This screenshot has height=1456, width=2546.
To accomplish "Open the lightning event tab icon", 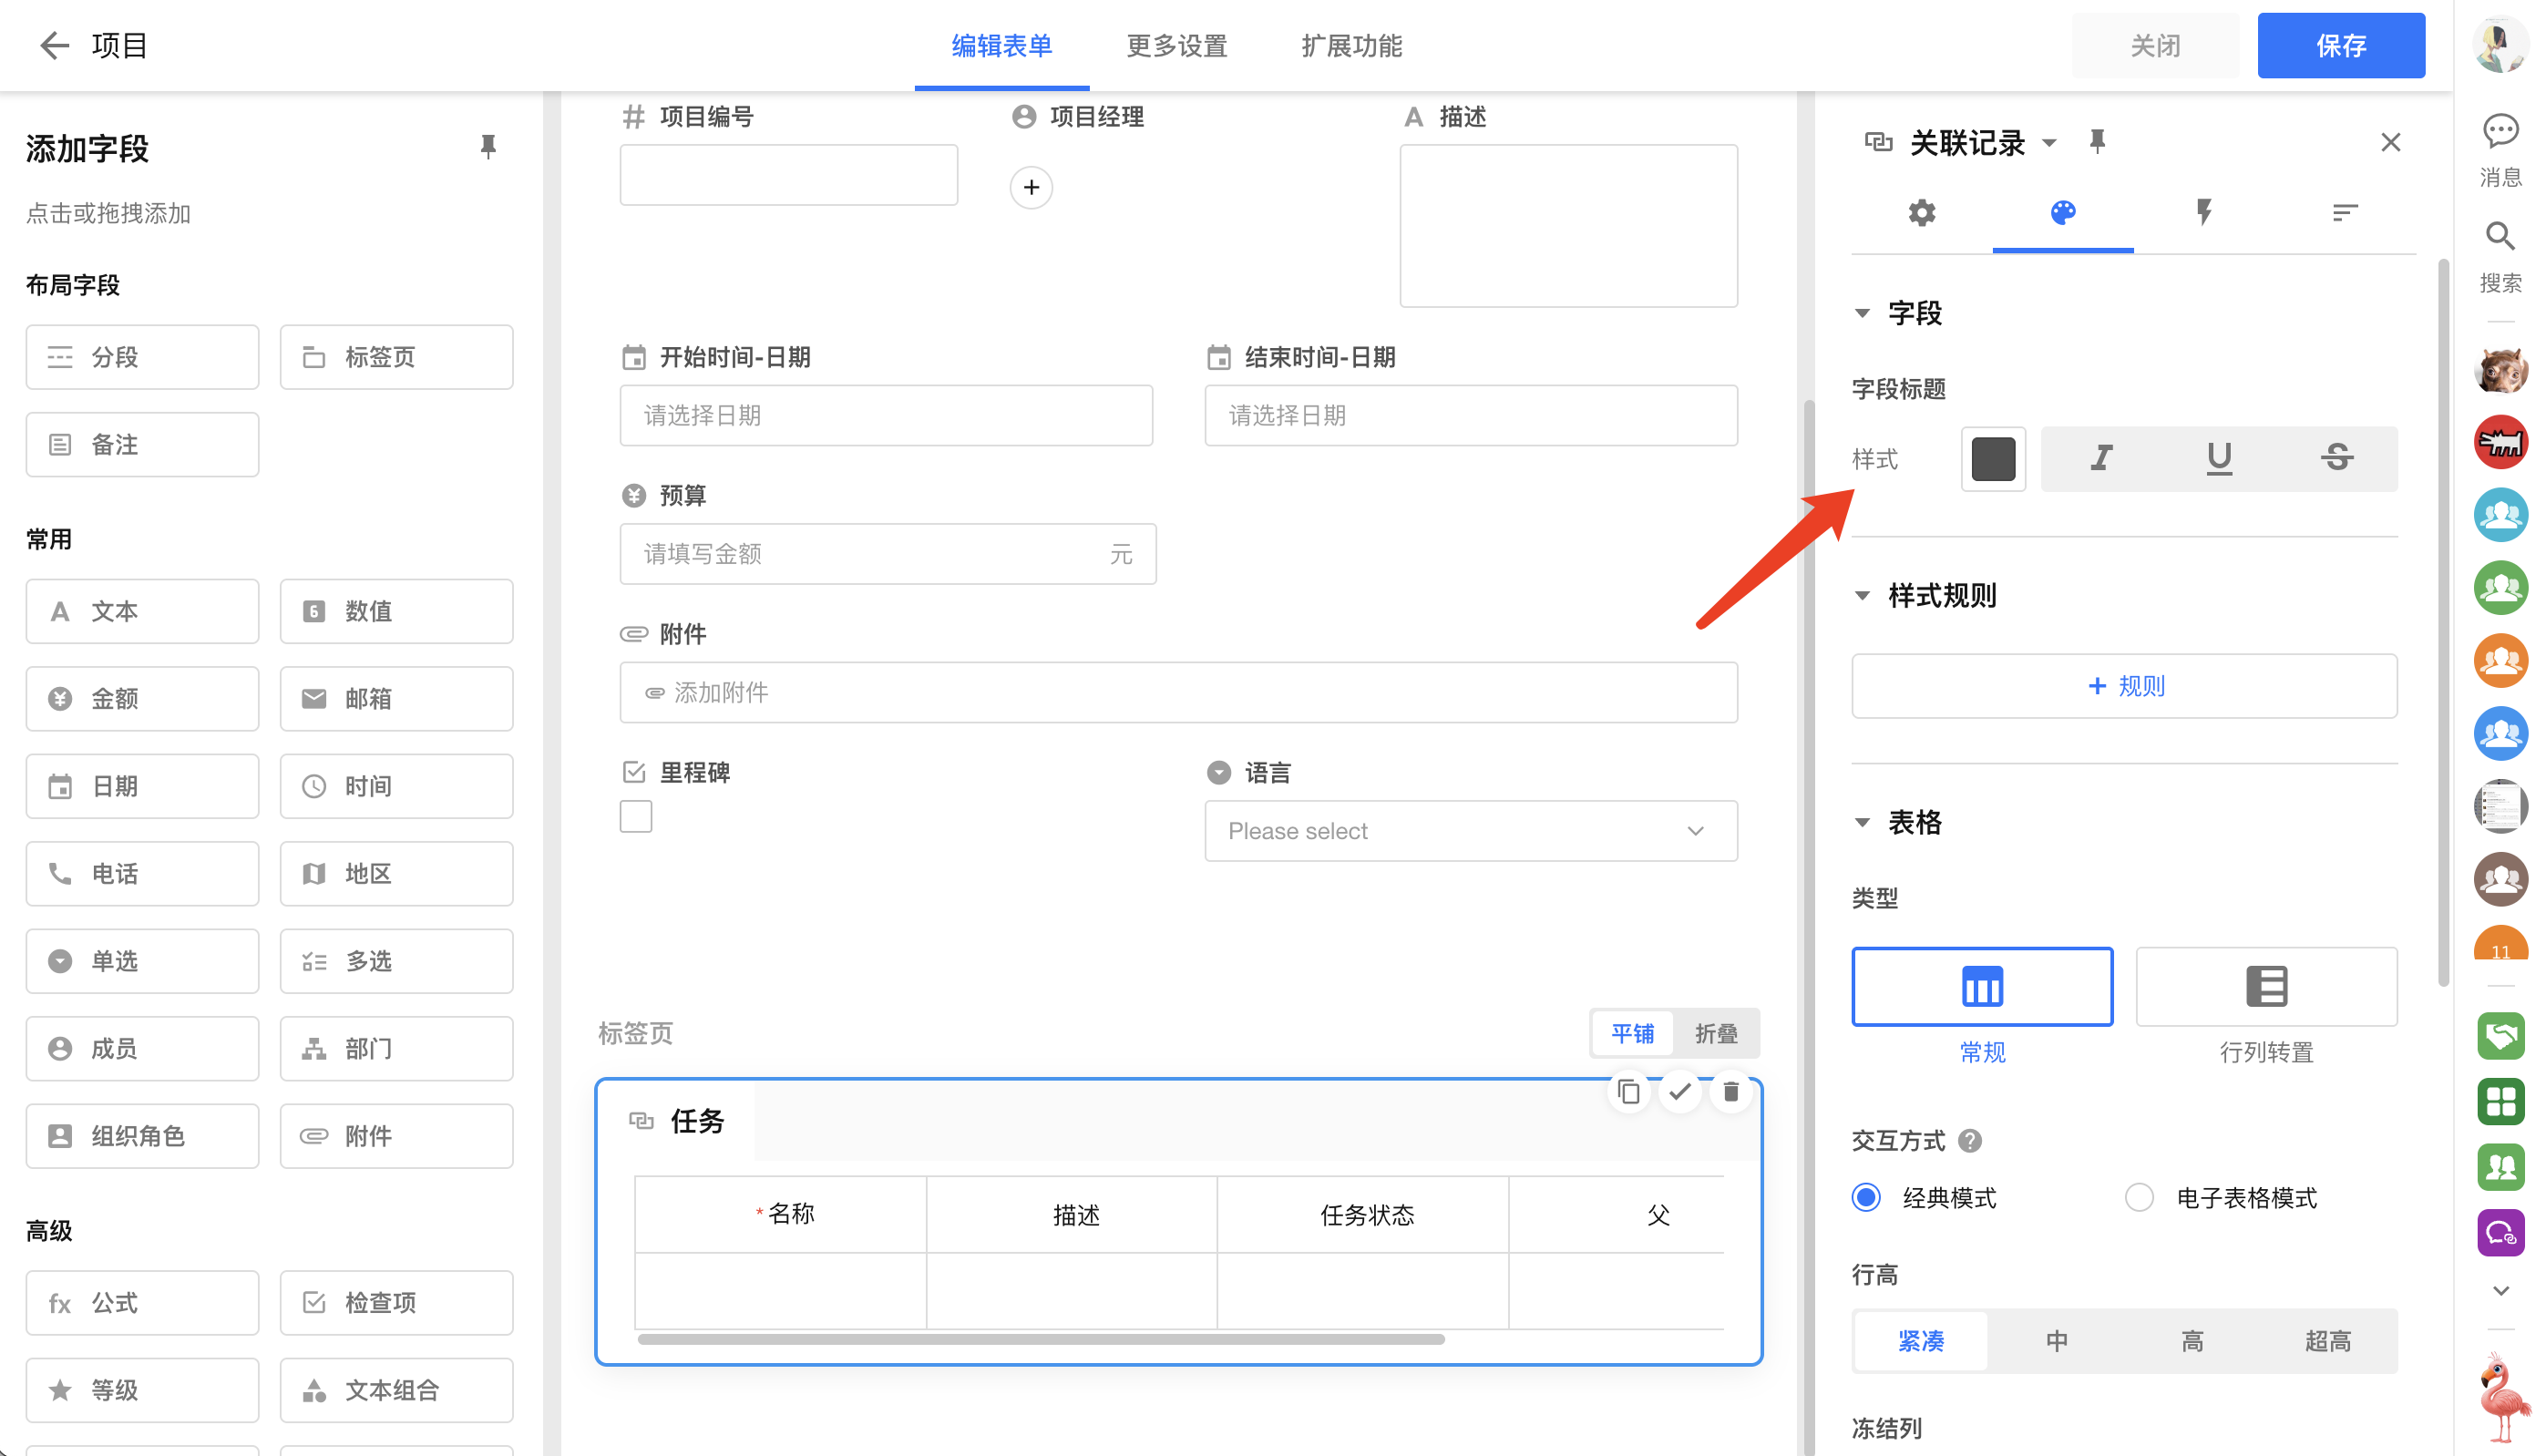I will click(x=2203, y=212).
